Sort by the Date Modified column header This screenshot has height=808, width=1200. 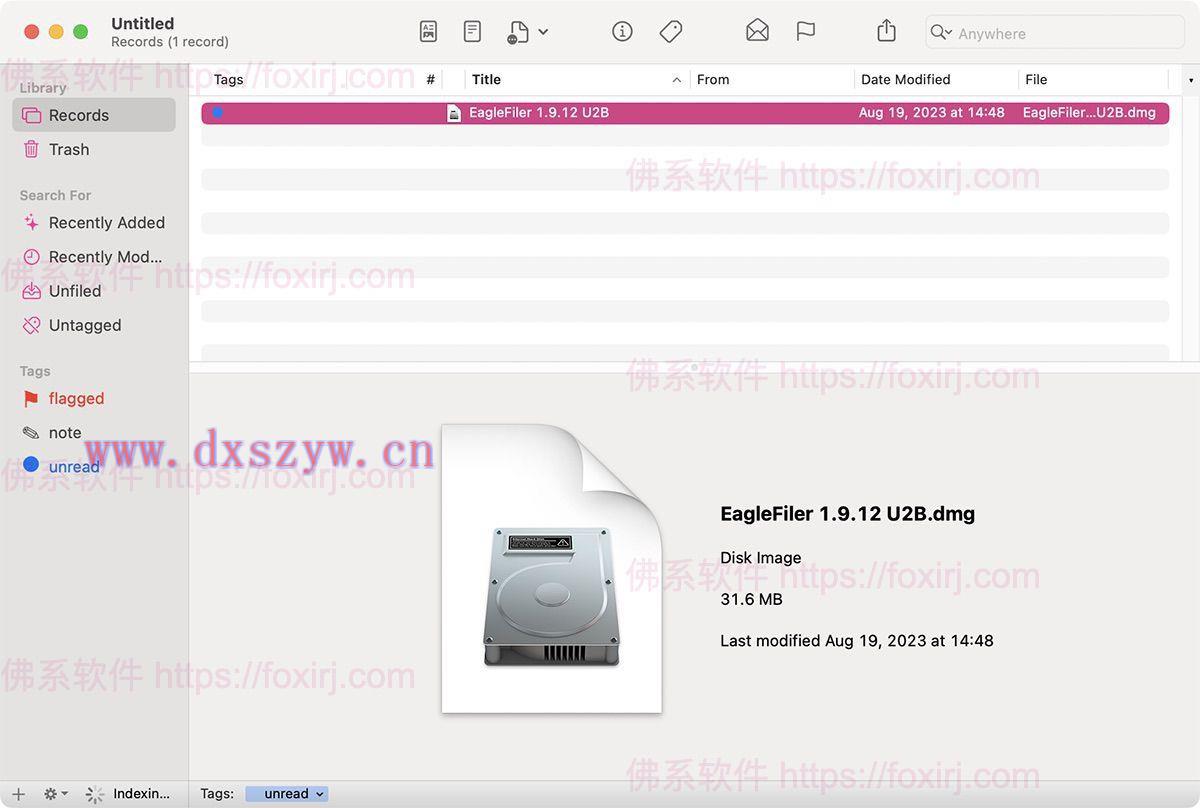[906, 79]
